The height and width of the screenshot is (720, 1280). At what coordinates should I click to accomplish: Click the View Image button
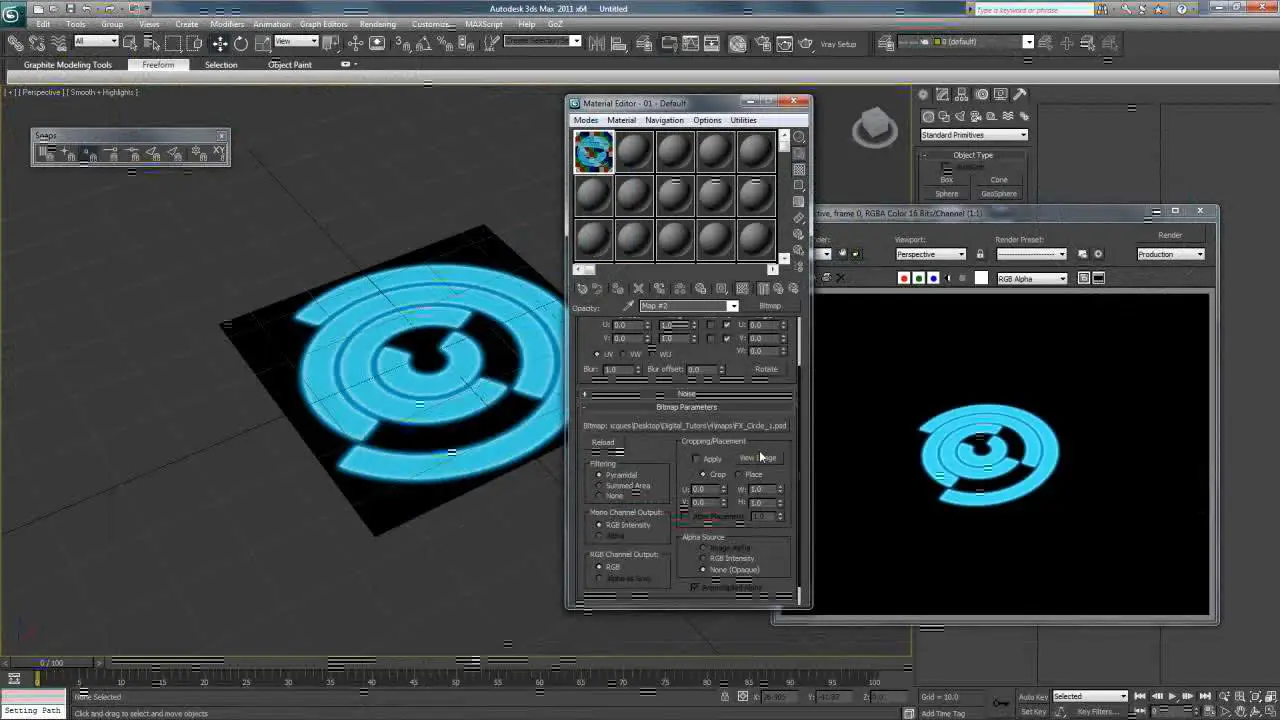point(757,458)
